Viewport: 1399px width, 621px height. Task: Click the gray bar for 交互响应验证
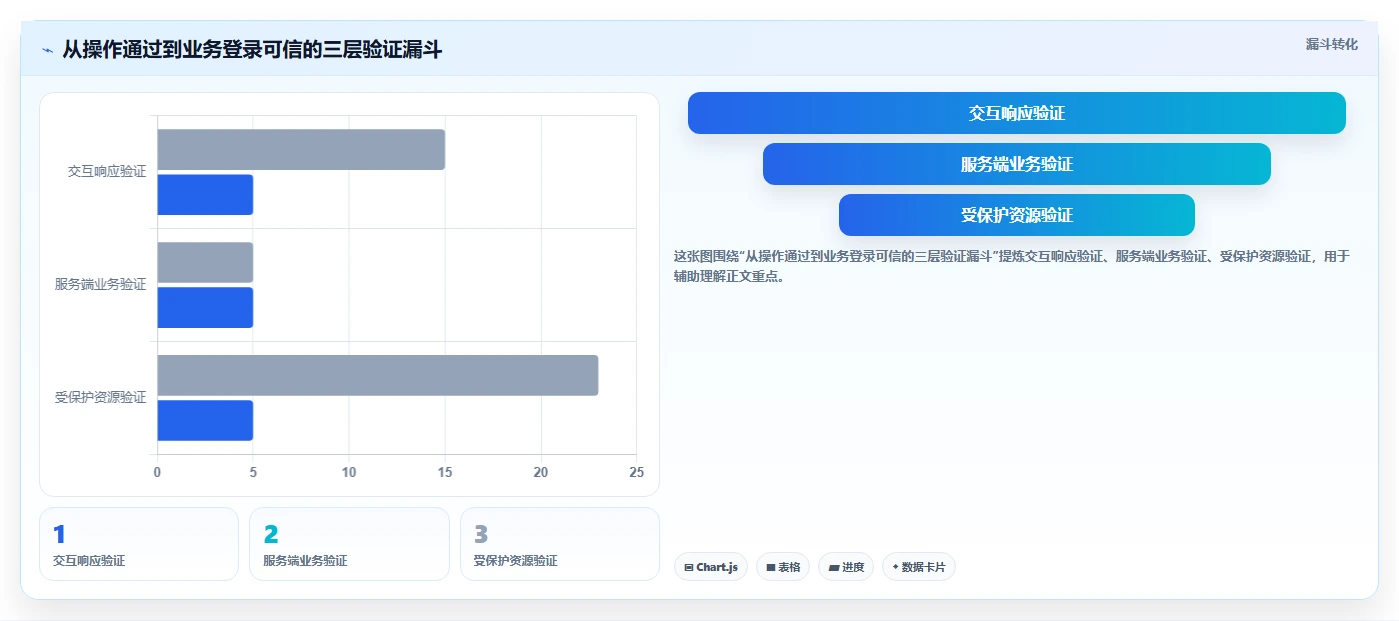click(301, 149)
